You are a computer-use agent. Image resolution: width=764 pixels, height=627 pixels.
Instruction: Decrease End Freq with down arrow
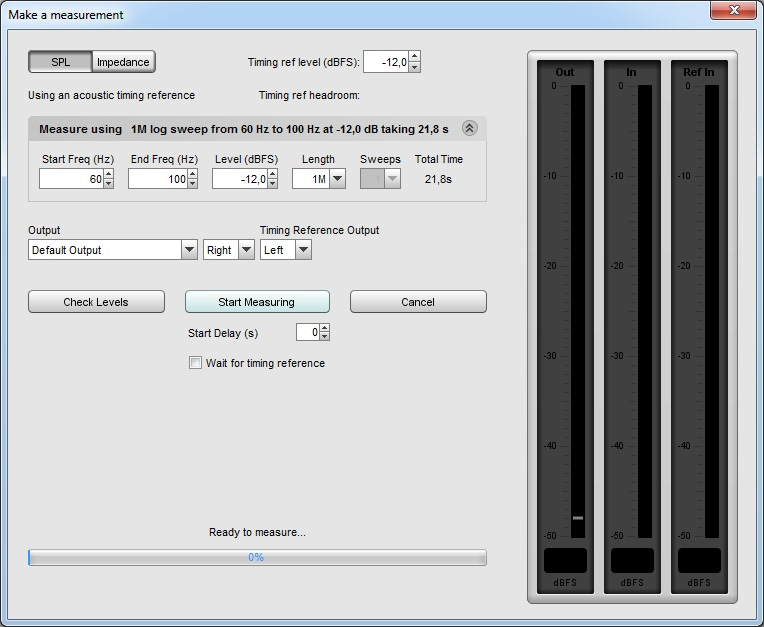point(192,184)
